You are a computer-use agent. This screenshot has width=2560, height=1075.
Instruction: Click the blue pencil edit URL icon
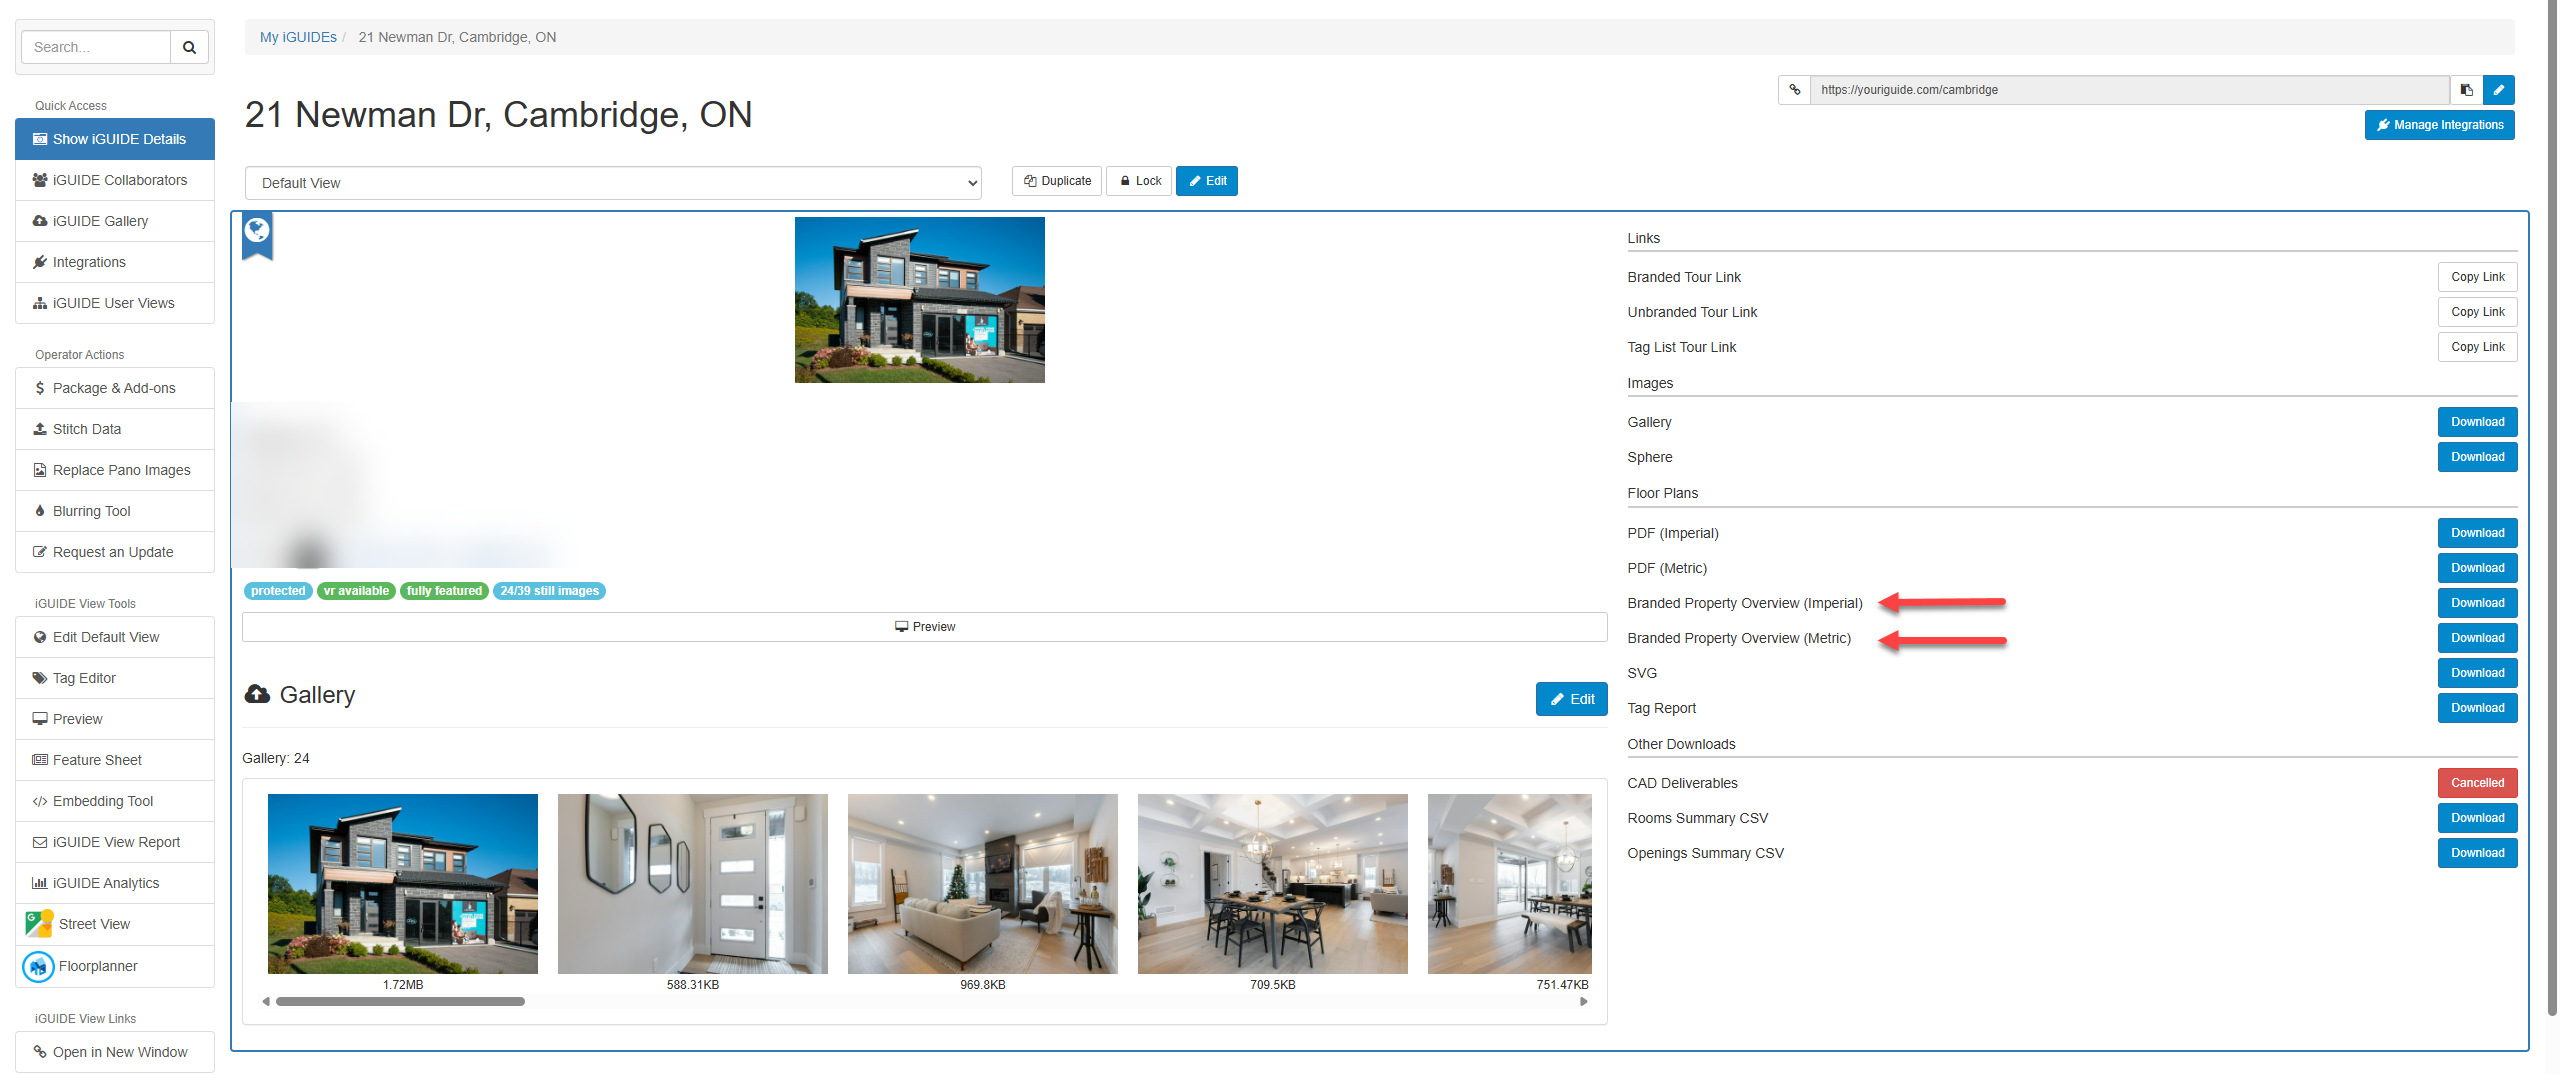point(2498,90)
